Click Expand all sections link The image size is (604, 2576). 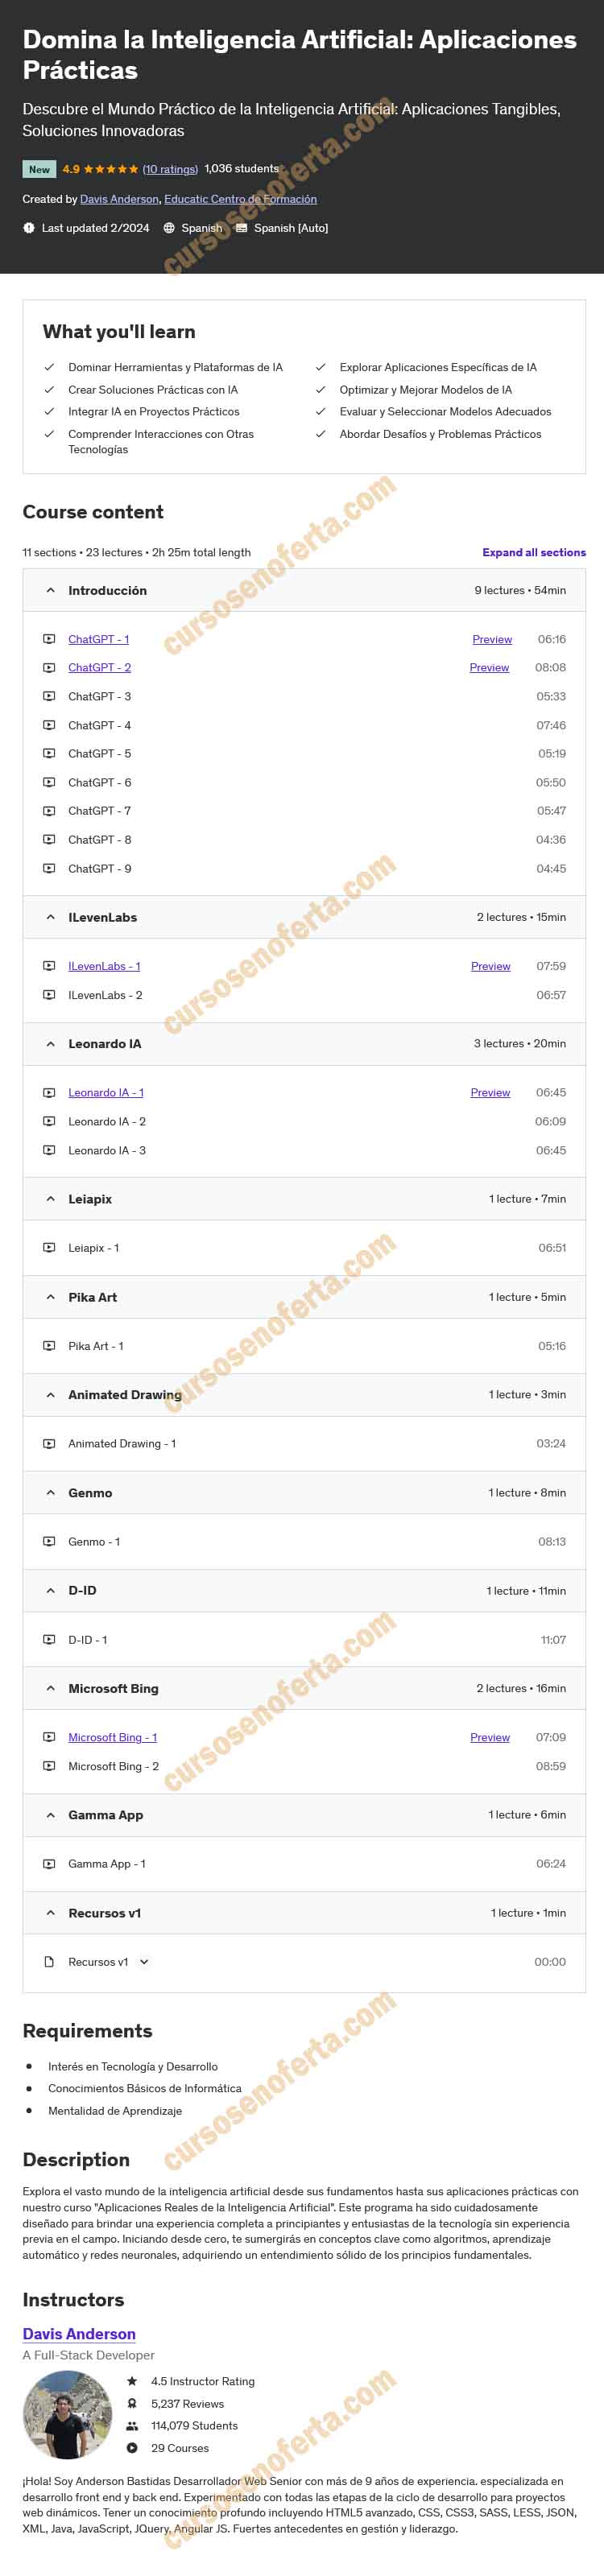tap(534, 552)
